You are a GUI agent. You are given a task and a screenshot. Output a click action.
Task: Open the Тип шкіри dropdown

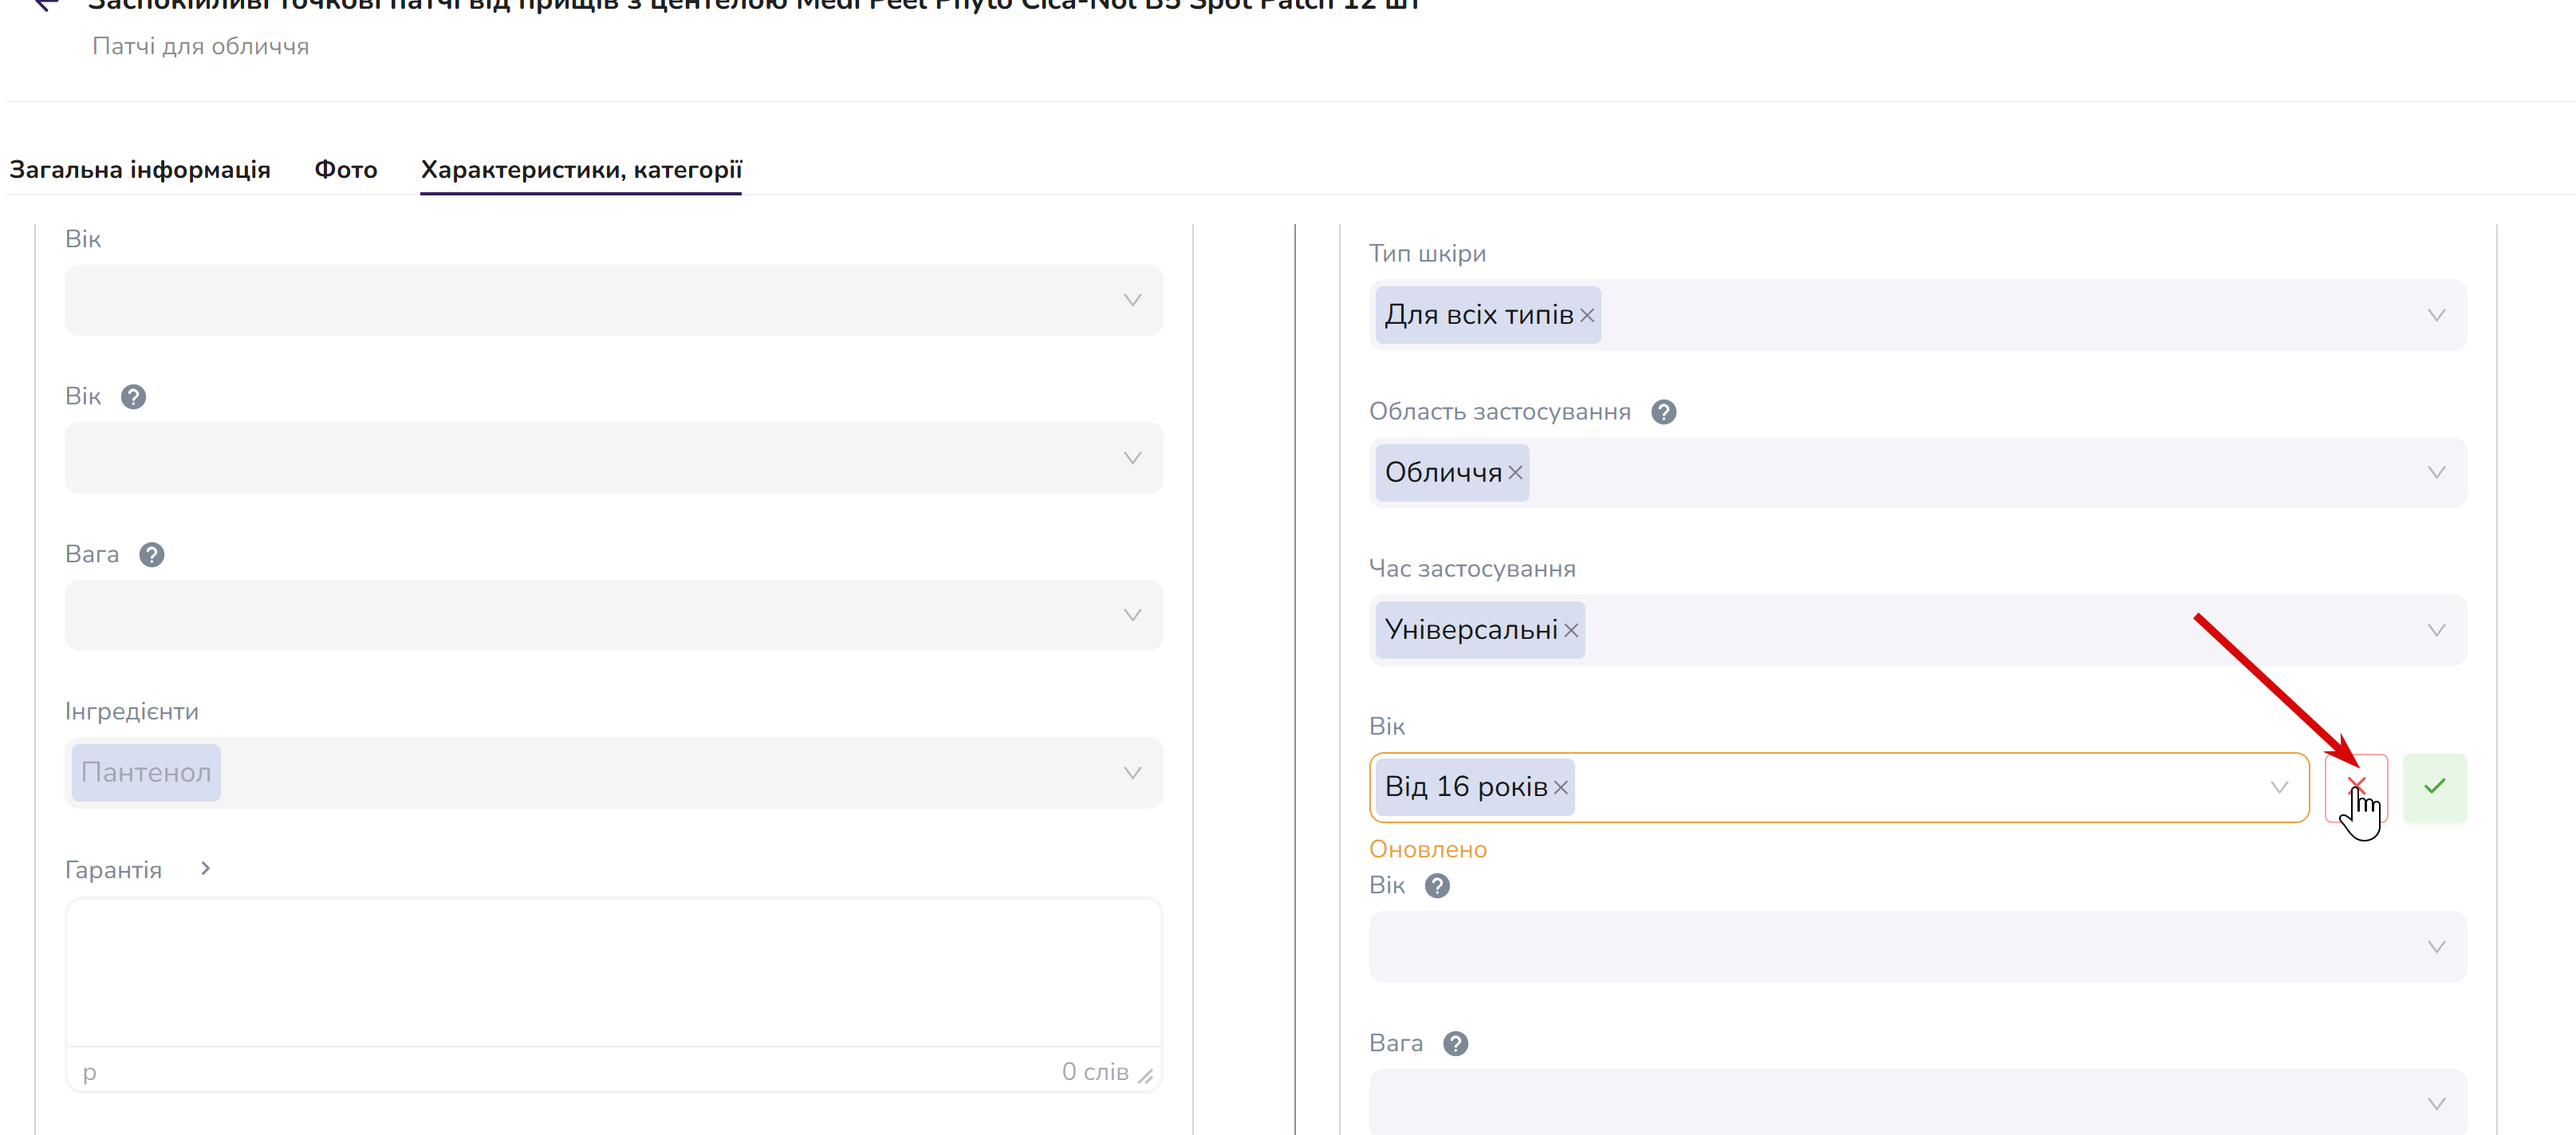1917,315
